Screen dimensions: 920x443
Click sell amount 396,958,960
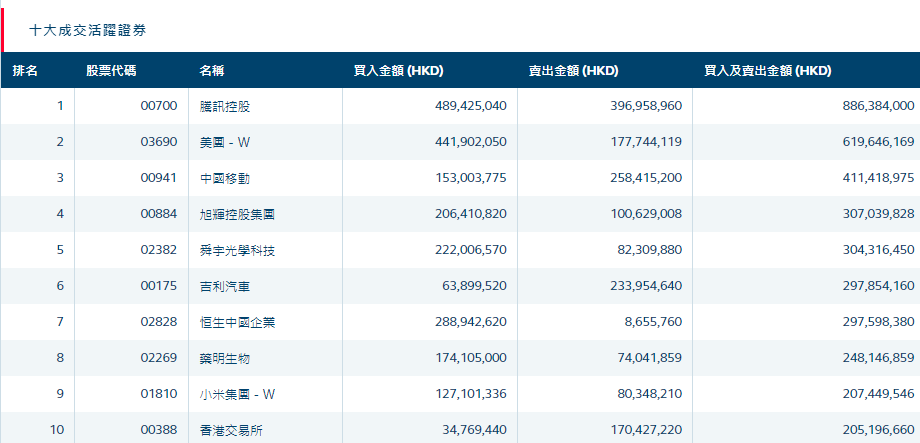tap(646, 106)
